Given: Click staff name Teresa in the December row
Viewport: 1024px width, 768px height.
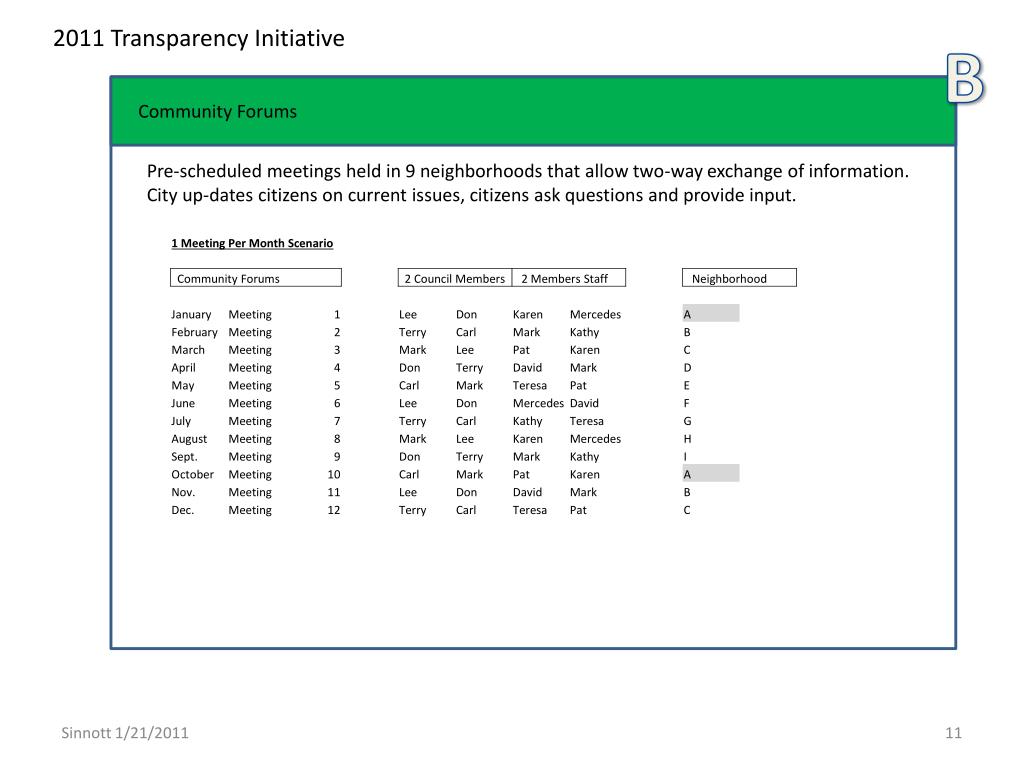Looking at the screenshot, I should coord(530,510).
